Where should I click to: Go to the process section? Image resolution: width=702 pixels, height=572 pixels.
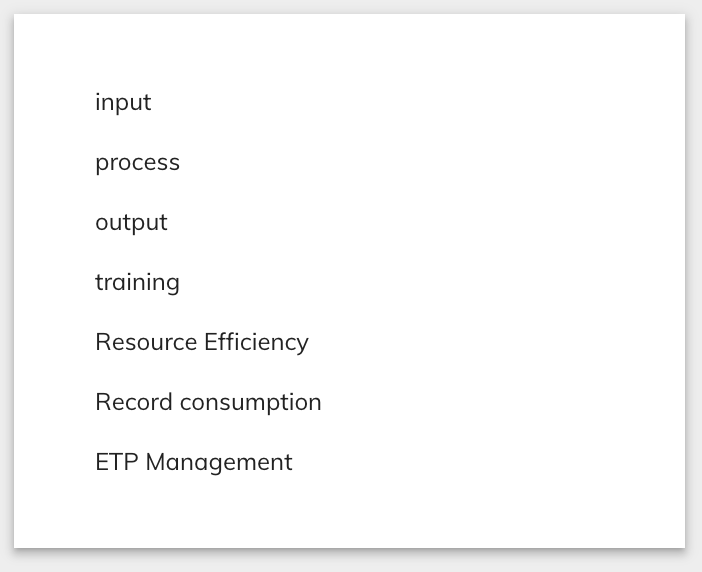[x=137, y=162]
